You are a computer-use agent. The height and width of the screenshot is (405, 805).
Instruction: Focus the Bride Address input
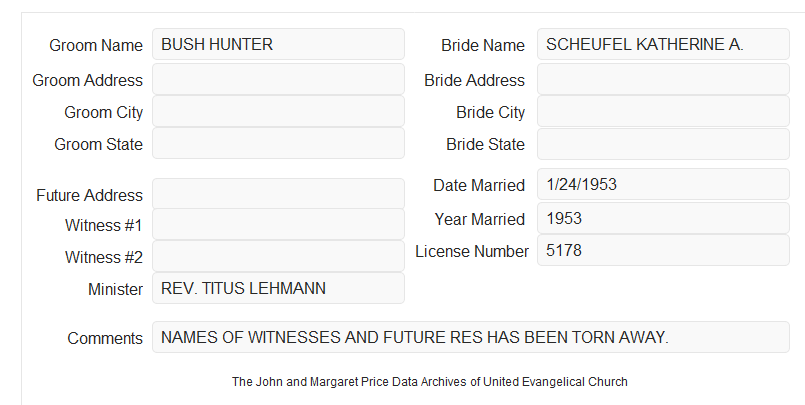663,79
